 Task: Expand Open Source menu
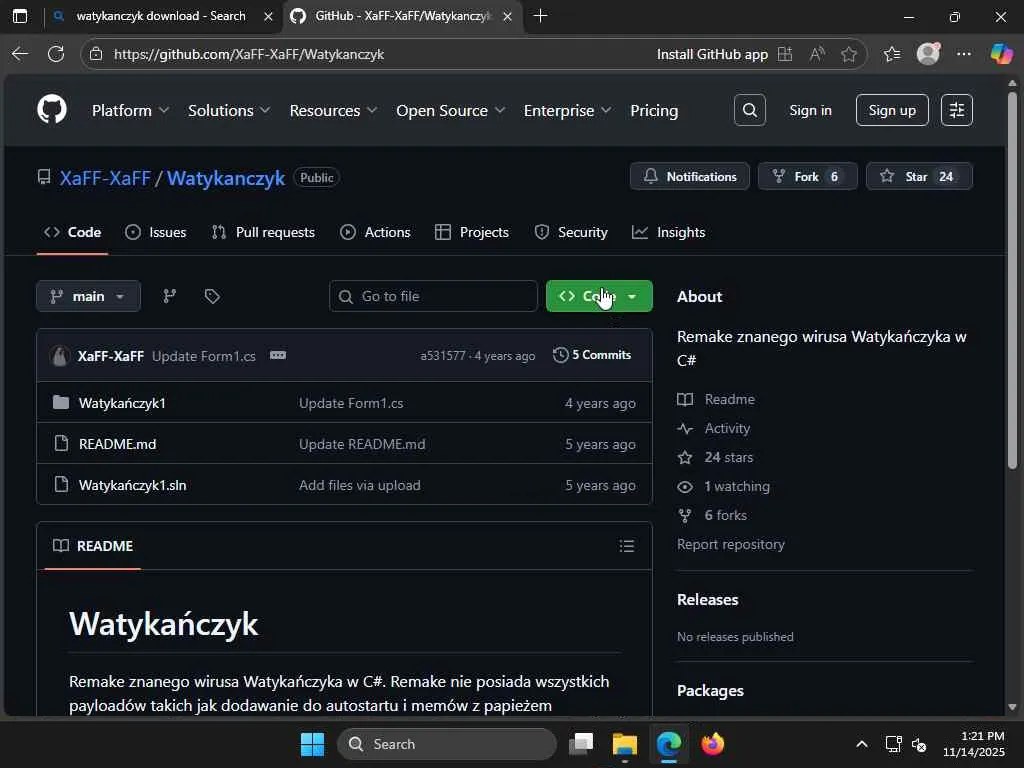coord(451,110)
